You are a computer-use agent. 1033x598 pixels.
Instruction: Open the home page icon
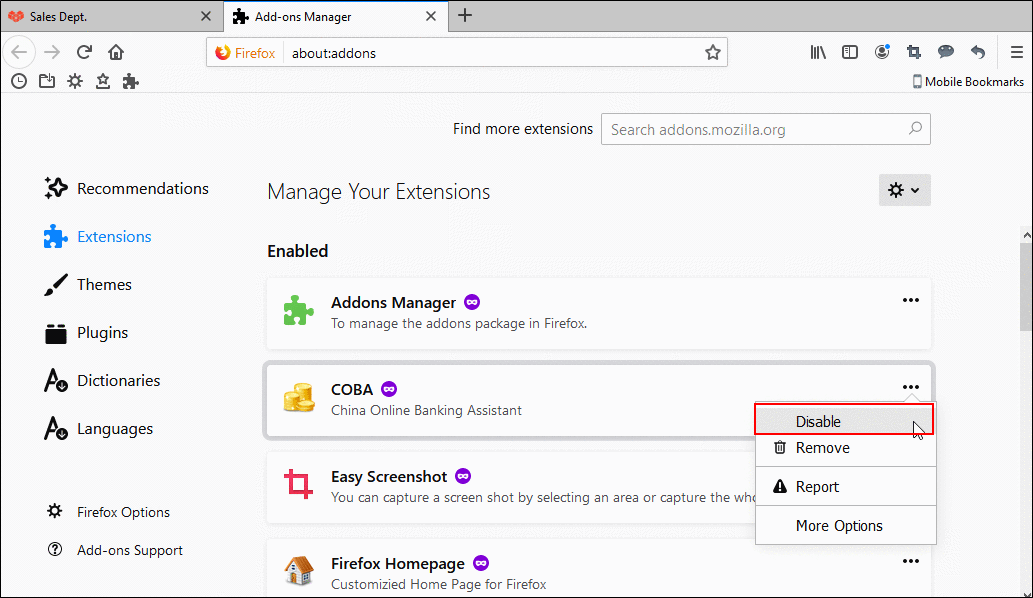(x=116, y=52)
